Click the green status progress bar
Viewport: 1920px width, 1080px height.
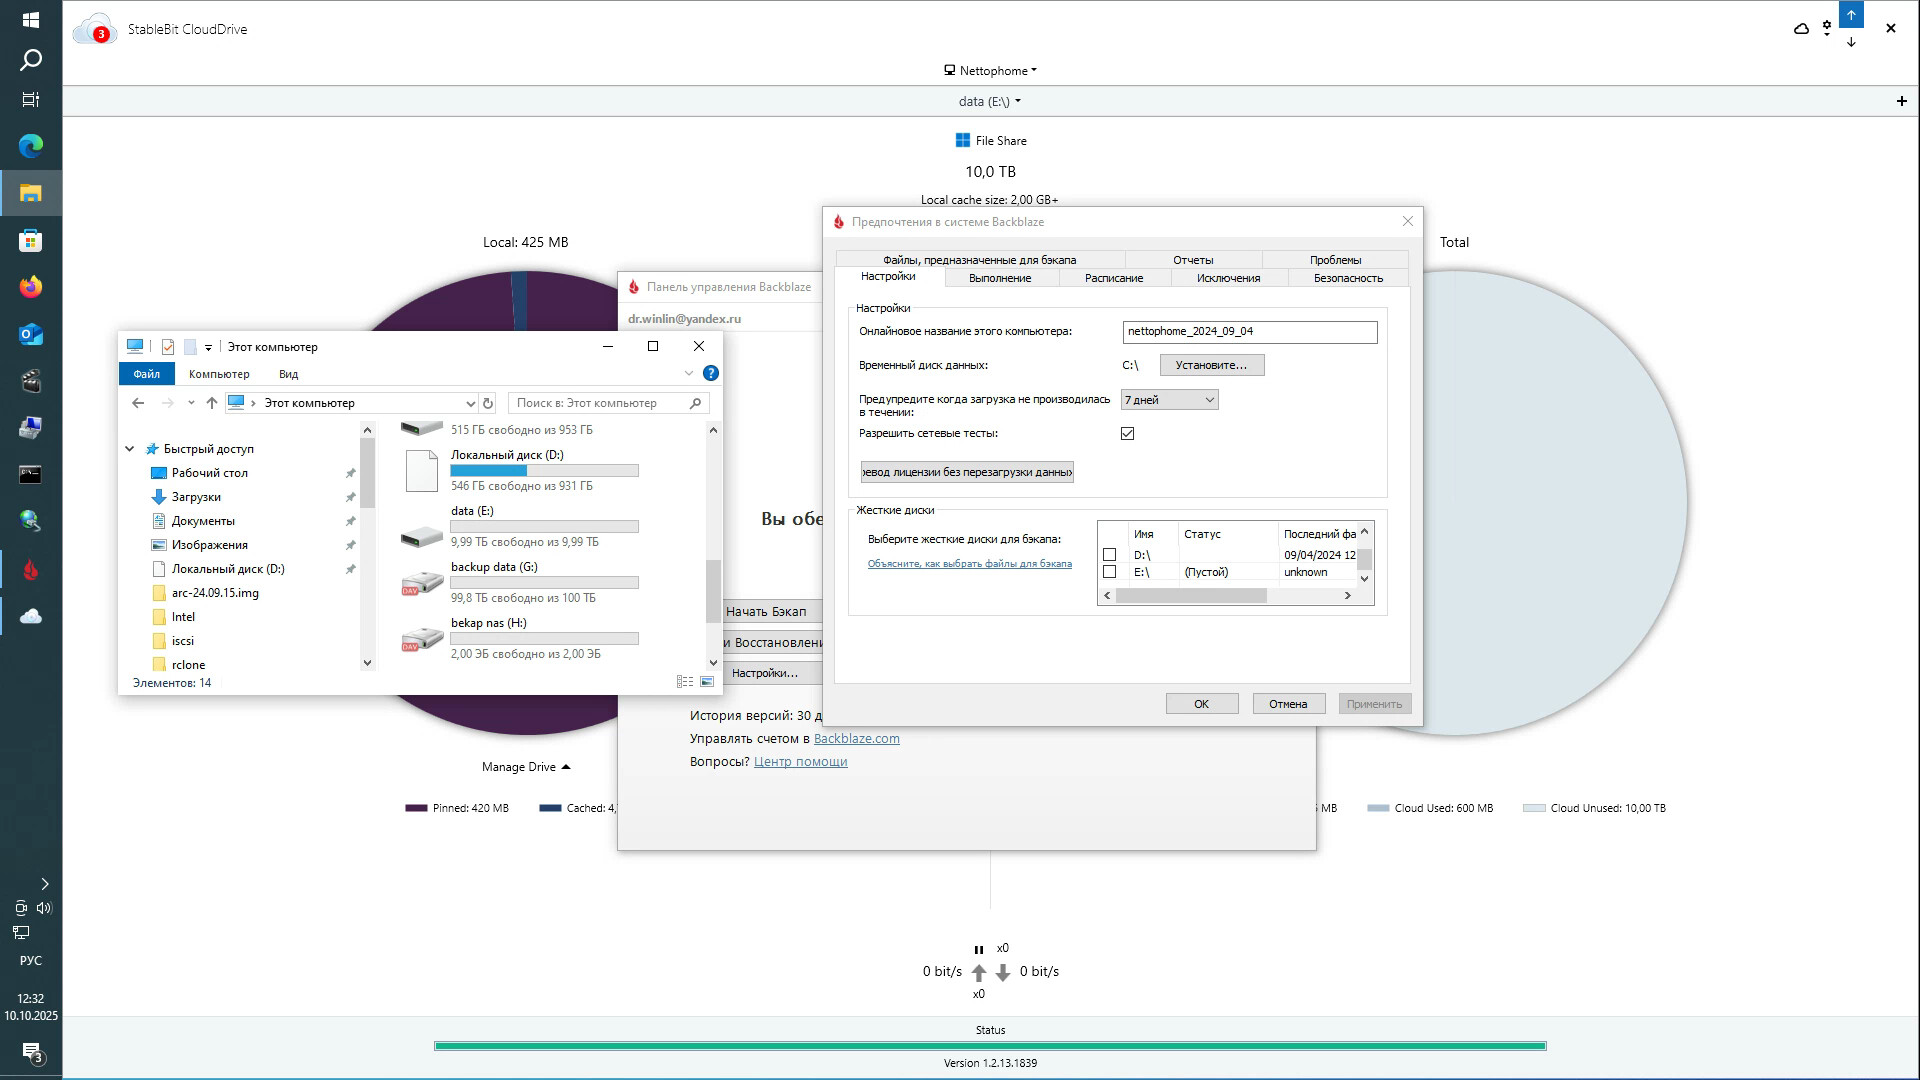[x=990, y=1046]
